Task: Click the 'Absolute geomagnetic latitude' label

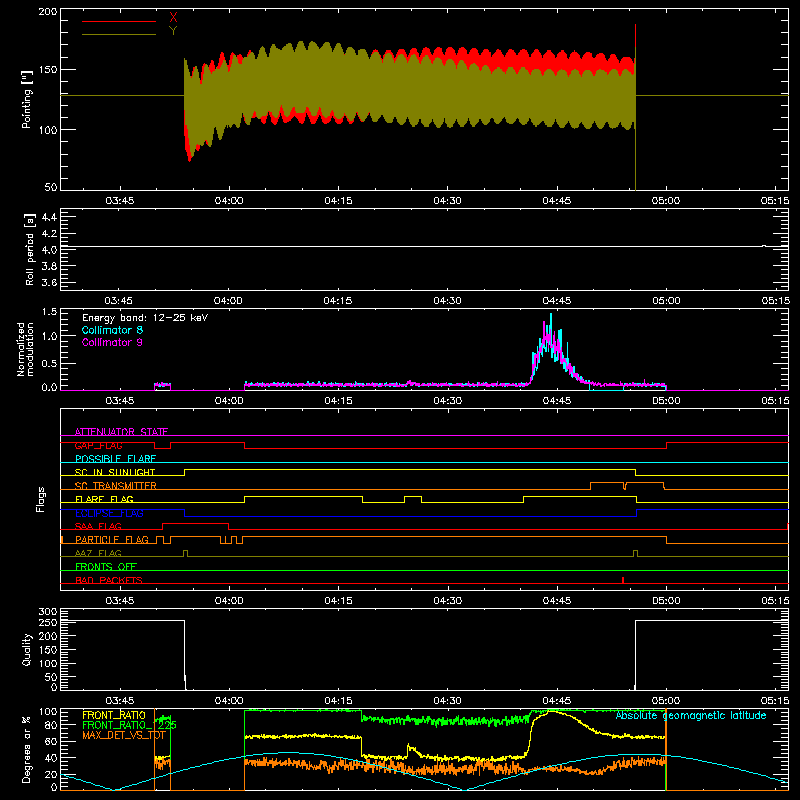Action: [x=691, y=715]
